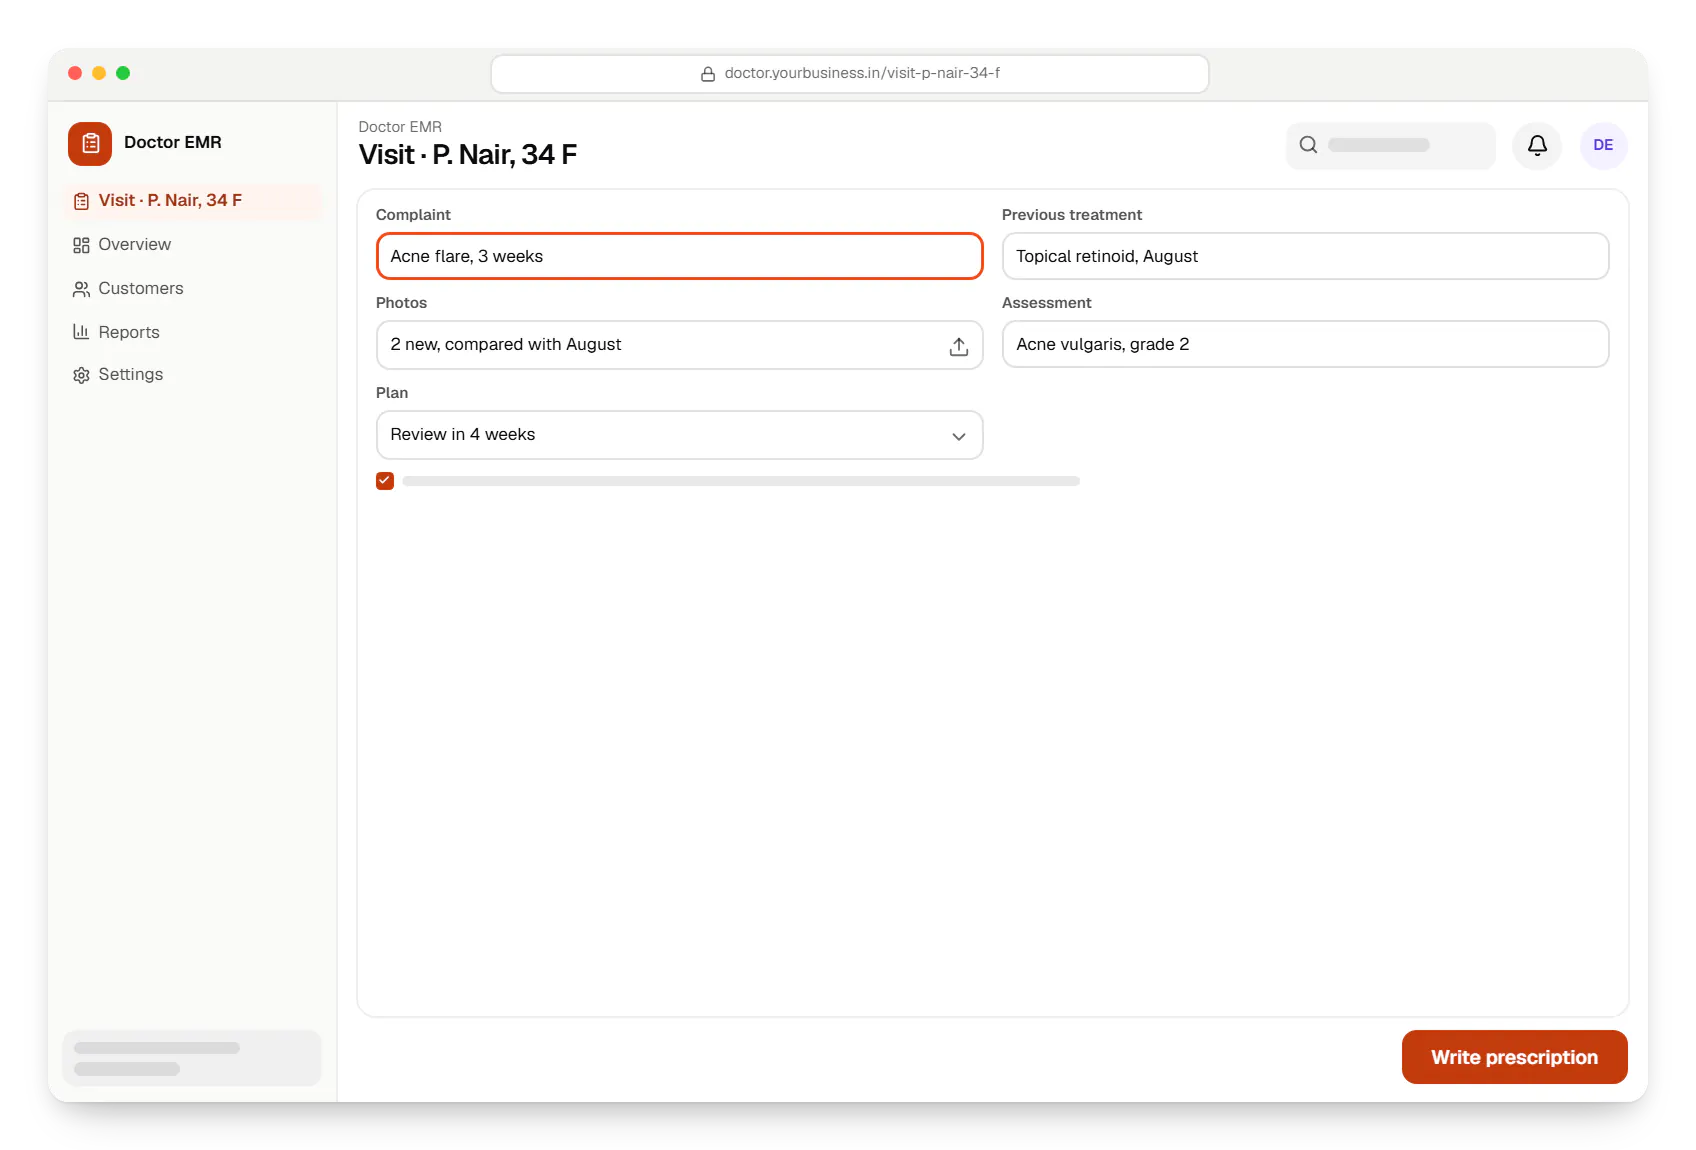Click the upload icon in Photos field
1696x1150 pixels.
[958, 346]
